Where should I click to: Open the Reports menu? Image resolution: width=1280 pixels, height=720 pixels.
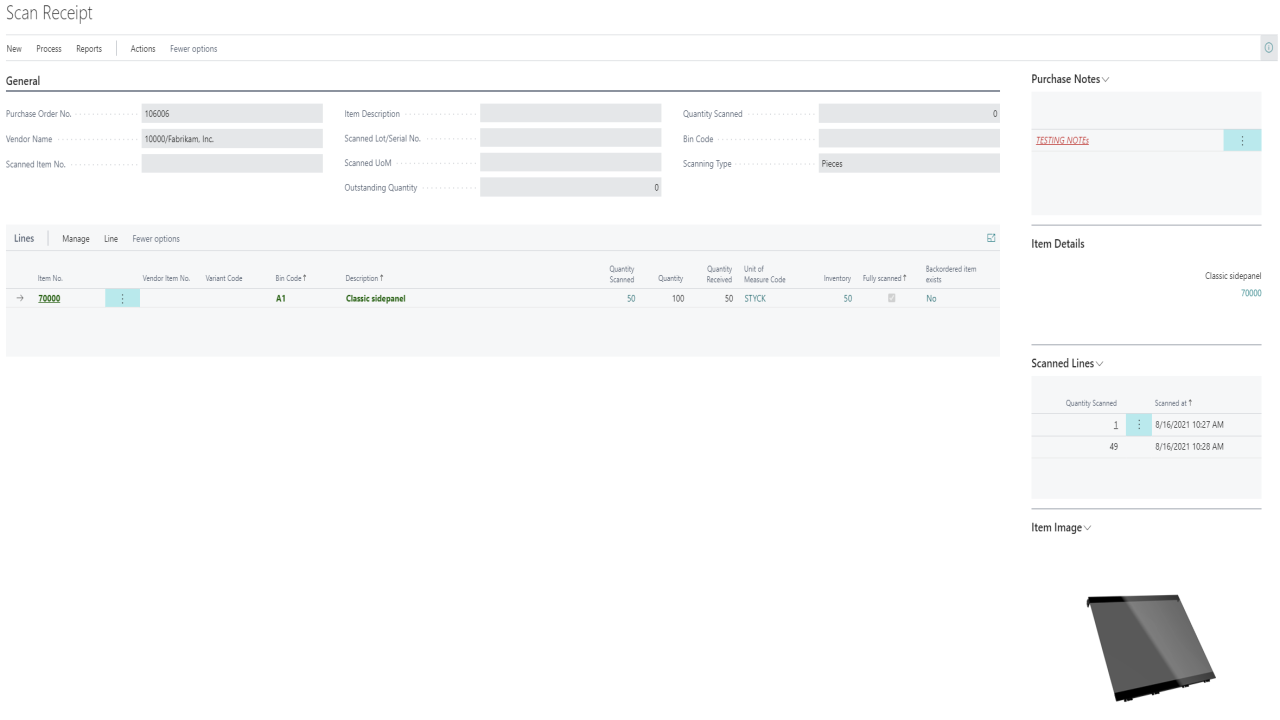(x=89, y=49)
